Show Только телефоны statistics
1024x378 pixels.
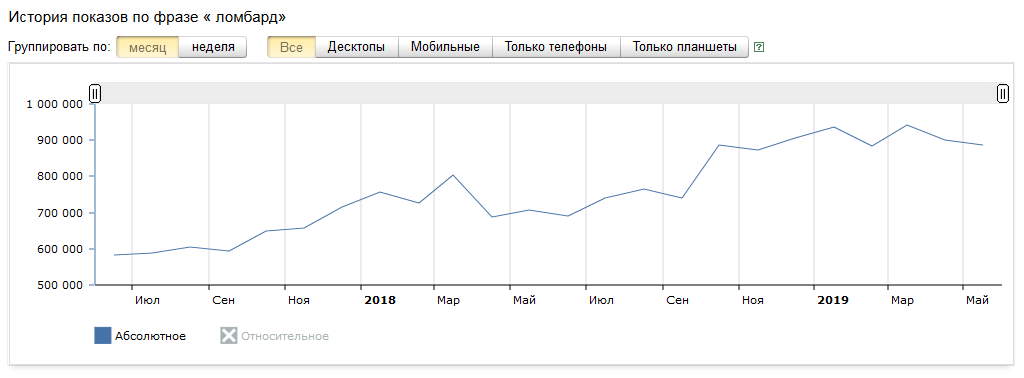(556, 47)
